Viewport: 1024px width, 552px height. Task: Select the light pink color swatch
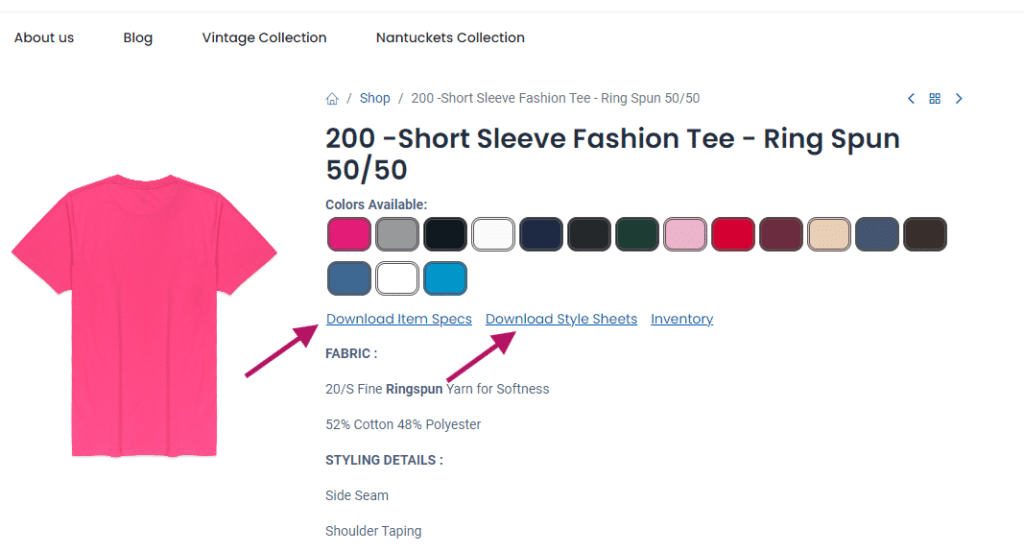(685, 234)
